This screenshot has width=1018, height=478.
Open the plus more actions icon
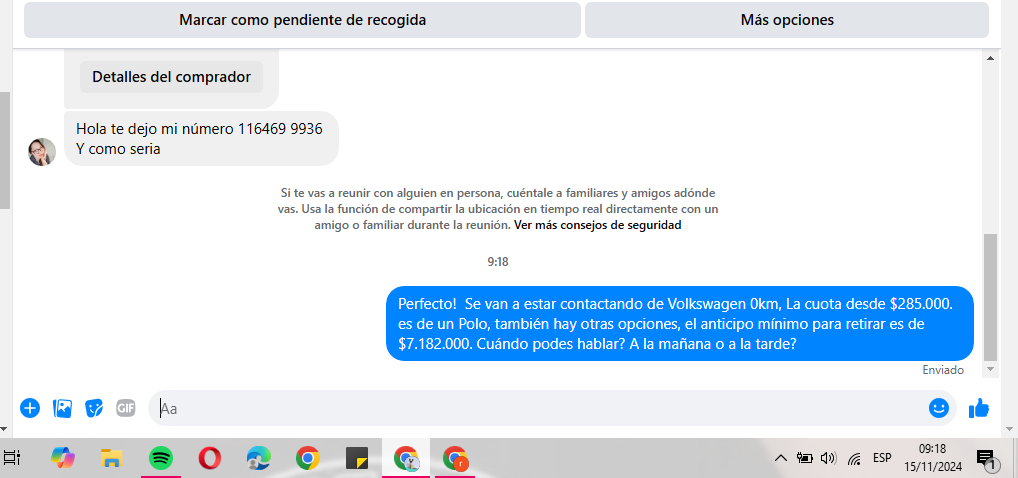pos(30,408)
